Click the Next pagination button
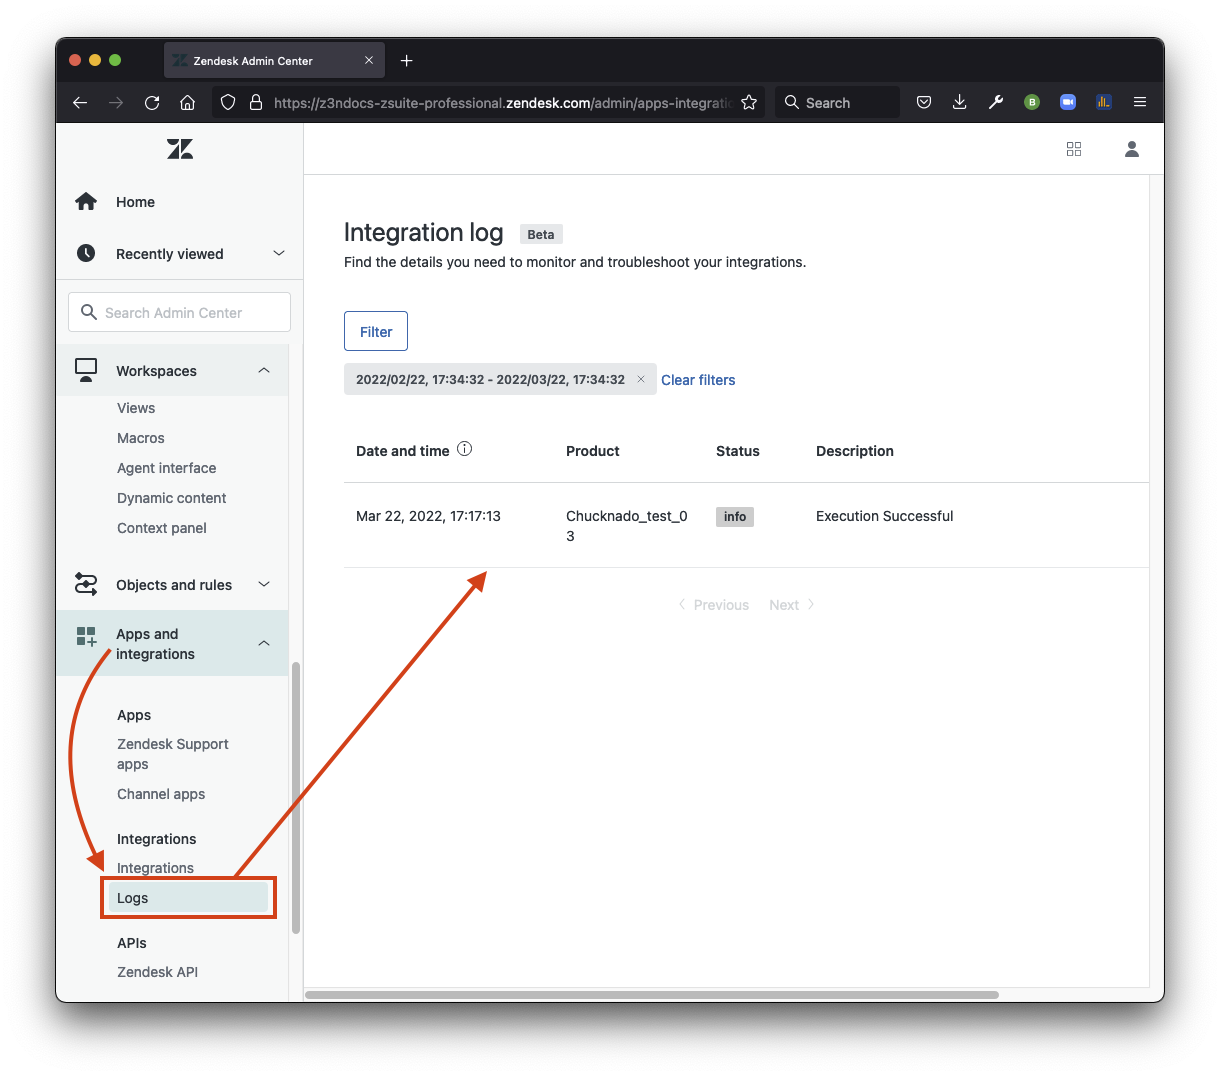The image size is (1220, 1076). [x=792, y=605]
